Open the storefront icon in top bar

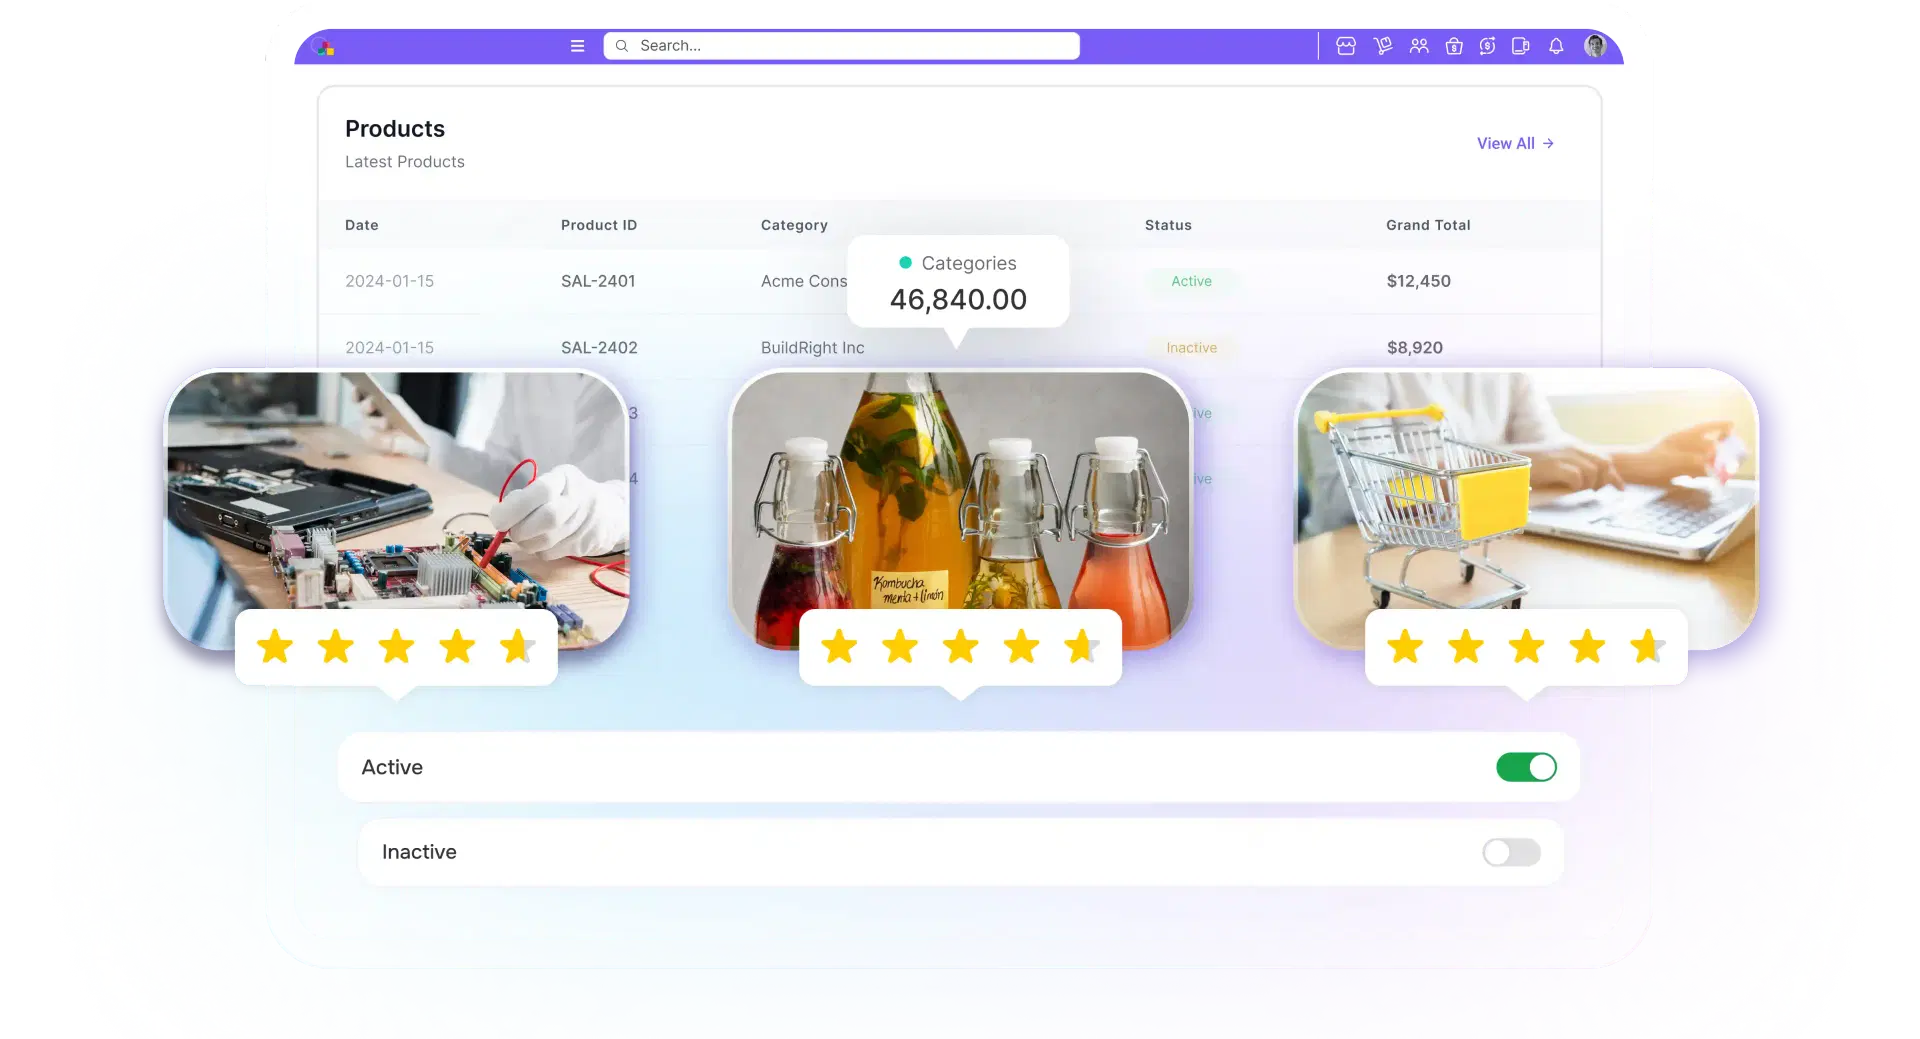(x=1346, y=46)
